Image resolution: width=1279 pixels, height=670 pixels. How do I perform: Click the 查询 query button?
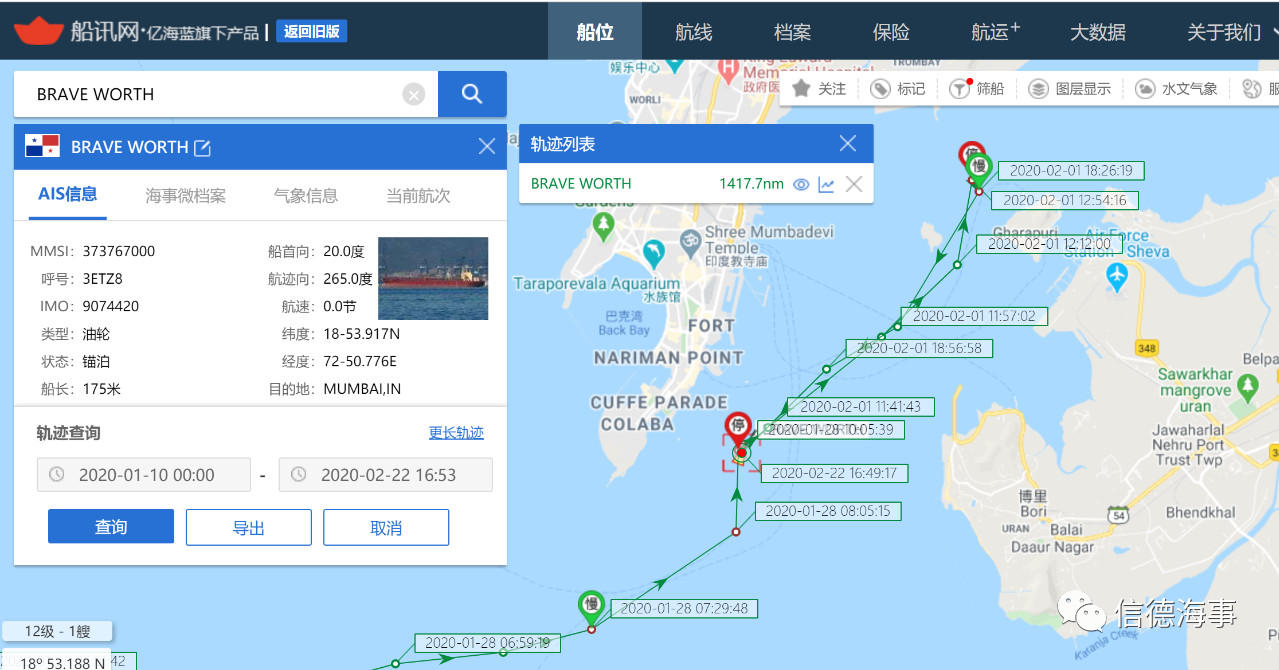tap(111, 527)
